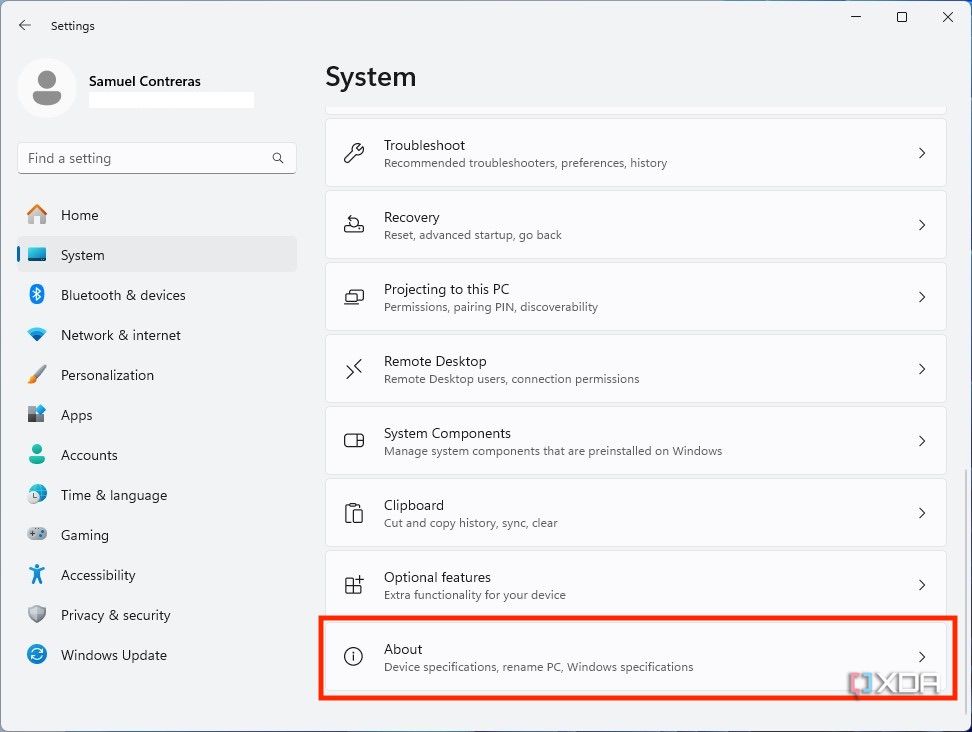
Task: Switch to Personalization settings
Action: (x=157, y=374)
